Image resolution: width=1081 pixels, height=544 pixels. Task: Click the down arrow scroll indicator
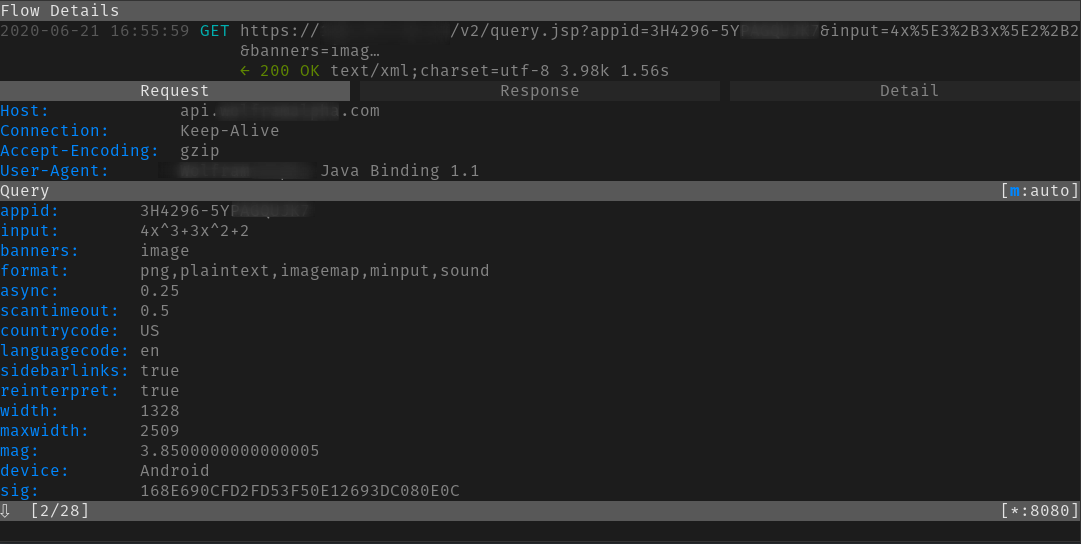pyautogui.click(x=6, y=511)
